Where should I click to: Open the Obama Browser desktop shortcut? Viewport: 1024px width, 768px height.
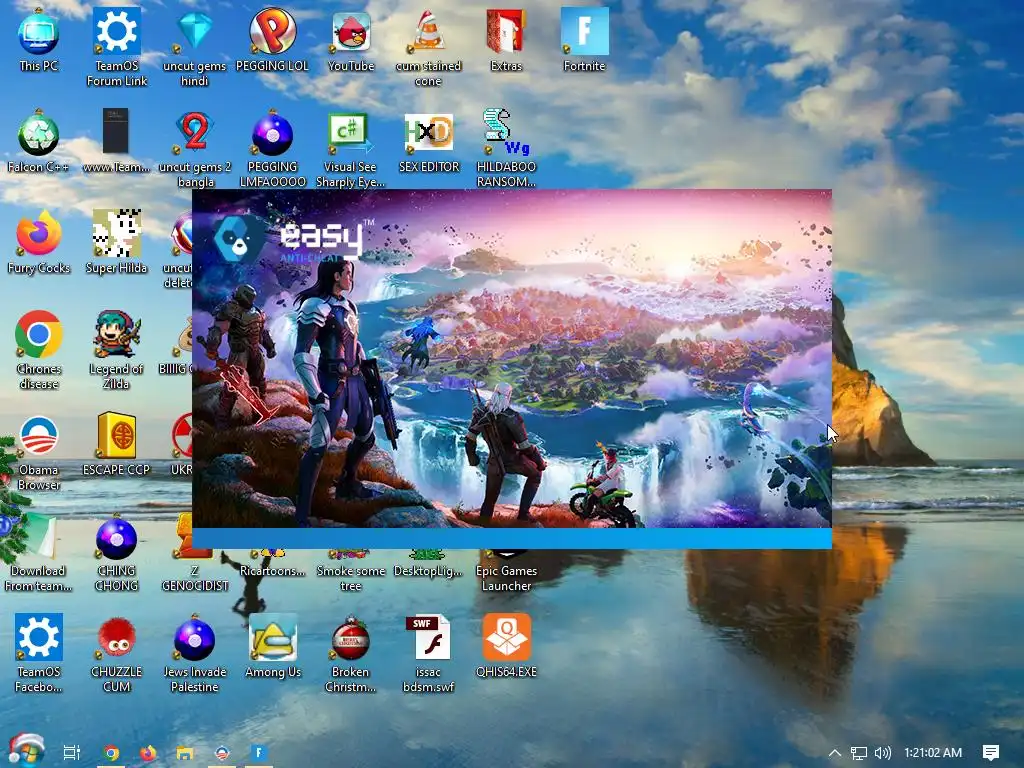coord(39,452)
